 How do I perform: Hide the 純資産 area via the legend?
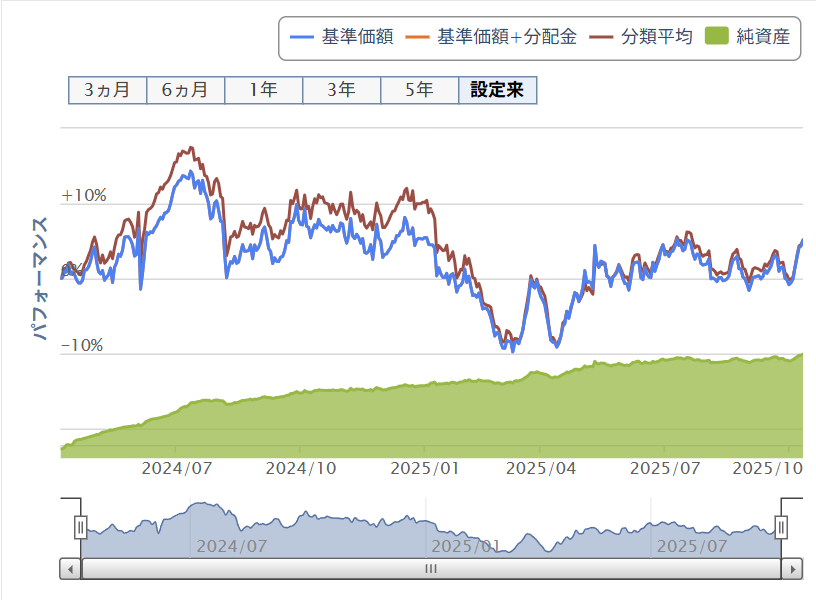(x=748, y=38)
